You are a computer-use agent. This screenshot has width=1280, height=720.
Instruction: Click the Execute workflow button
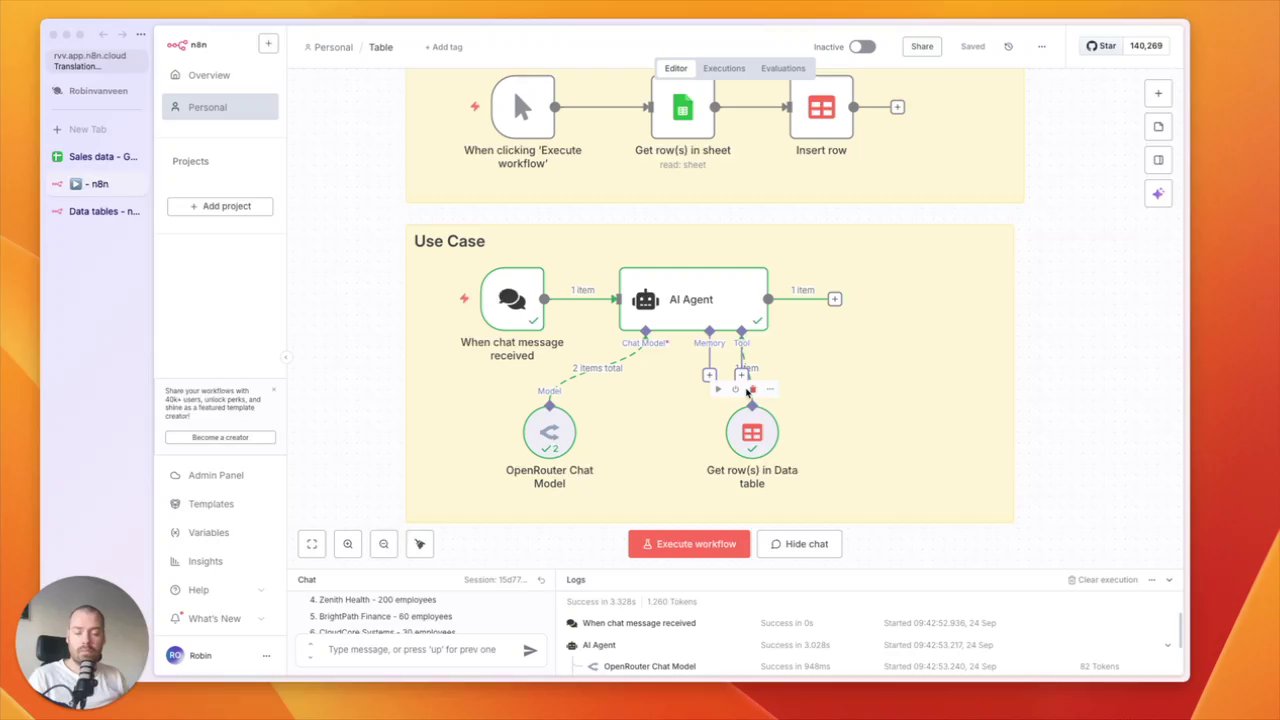(x=689, y=544)
